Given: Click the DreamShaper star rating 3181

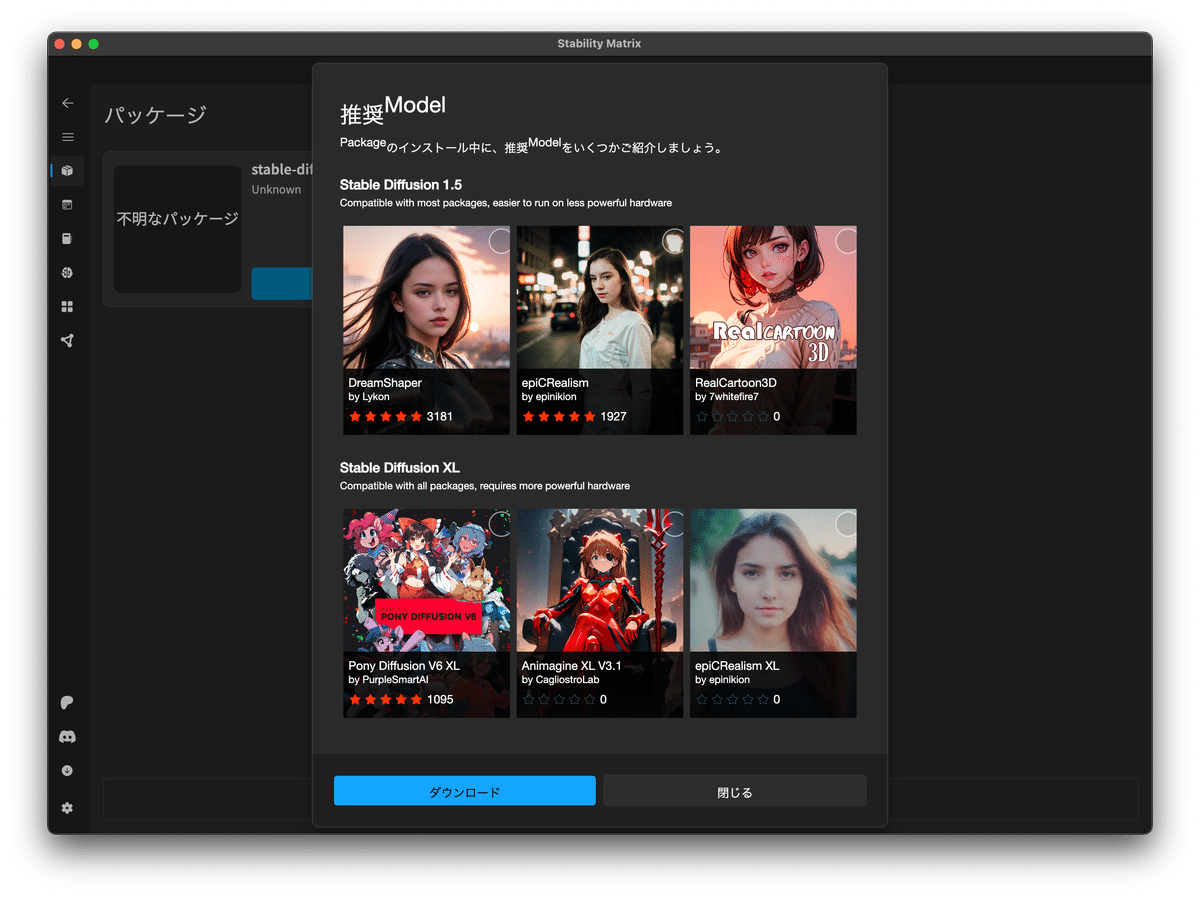Looking at the screenshot, I should (x=401, y=416).
